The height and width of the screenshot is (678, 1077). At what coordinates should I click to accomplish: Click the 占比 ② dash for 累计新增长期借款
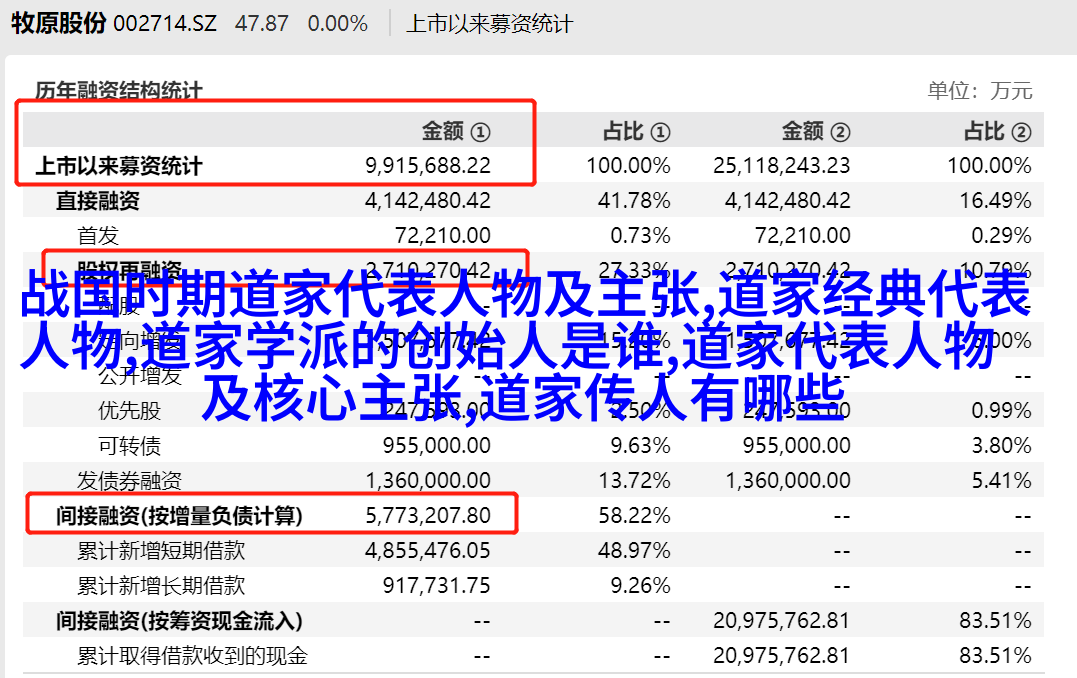(x=1023, y=587)
